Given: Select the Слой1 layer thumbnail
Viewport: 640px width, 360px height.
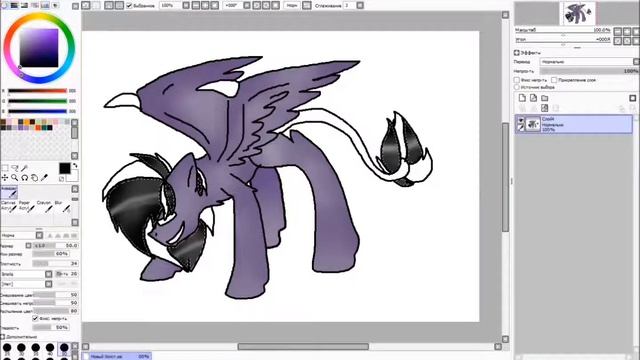Looking at the screenshot, I should pos(533,124).
